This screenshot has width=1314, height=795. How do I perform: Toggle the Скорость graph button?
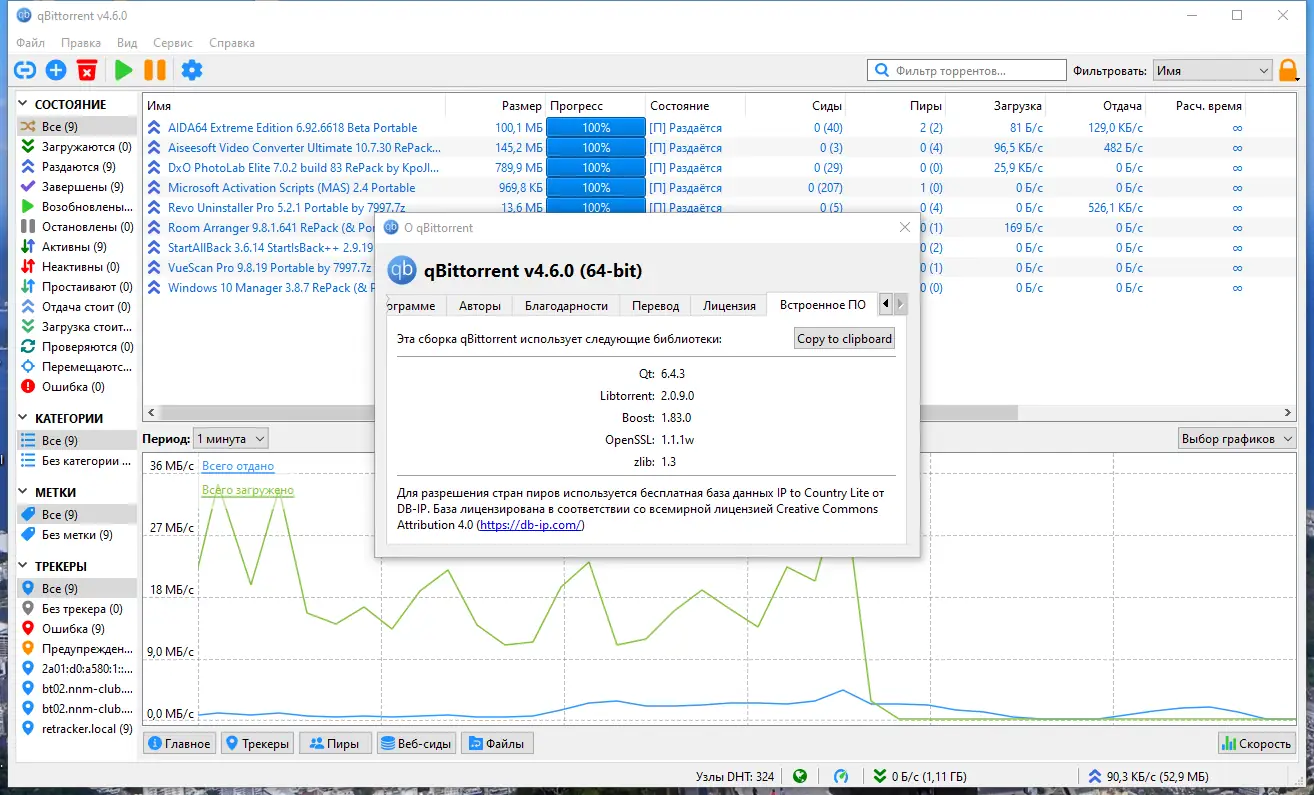coord(1256,743)
